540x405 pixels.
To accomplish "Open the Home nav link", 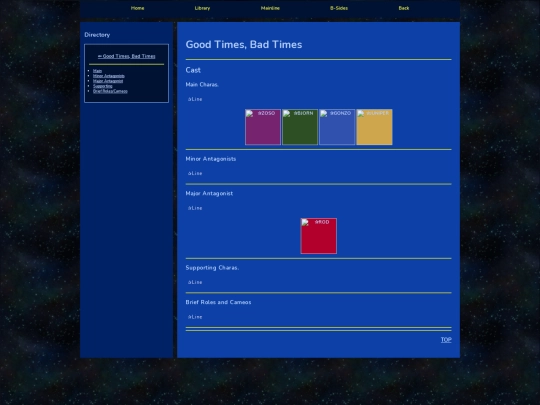I will [x=137, y=8].
